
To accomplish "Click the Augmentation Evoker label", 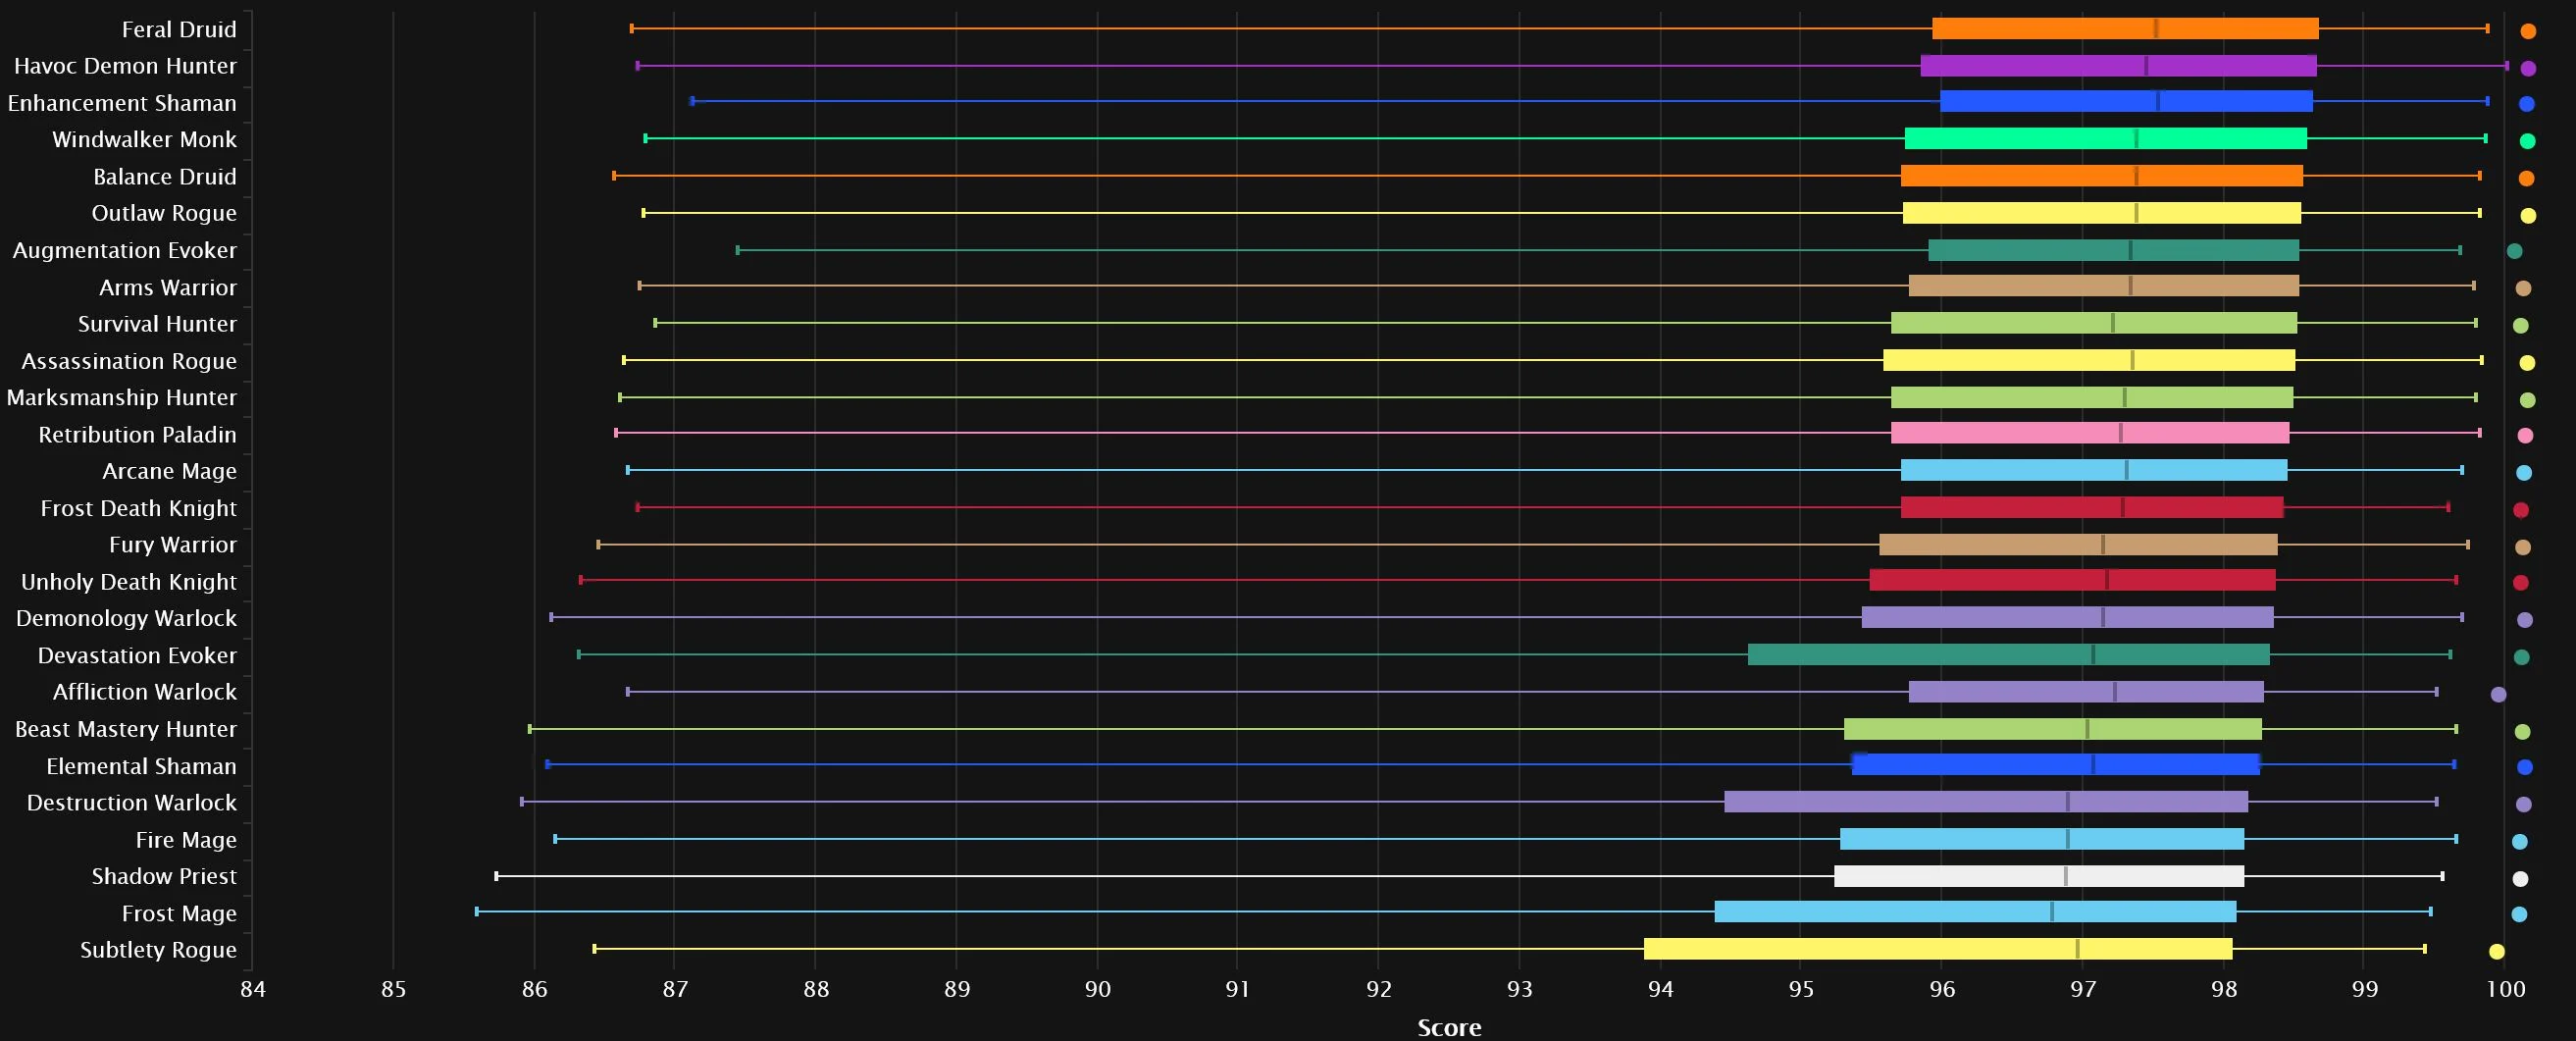I will point(125,250).
